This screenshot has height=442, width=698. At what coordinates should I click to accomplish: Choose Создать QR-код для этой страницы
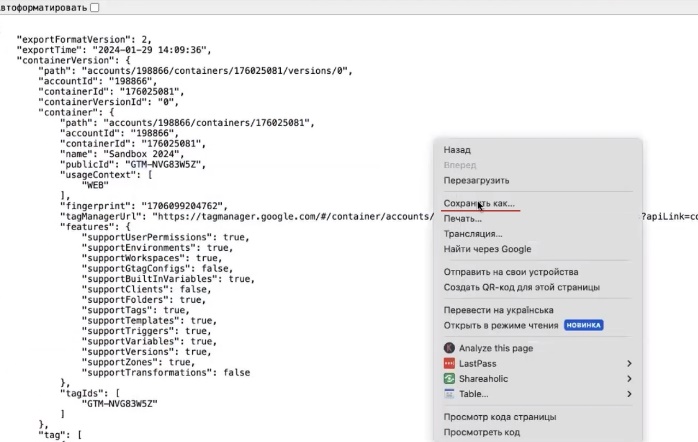(x=521, y=287)
